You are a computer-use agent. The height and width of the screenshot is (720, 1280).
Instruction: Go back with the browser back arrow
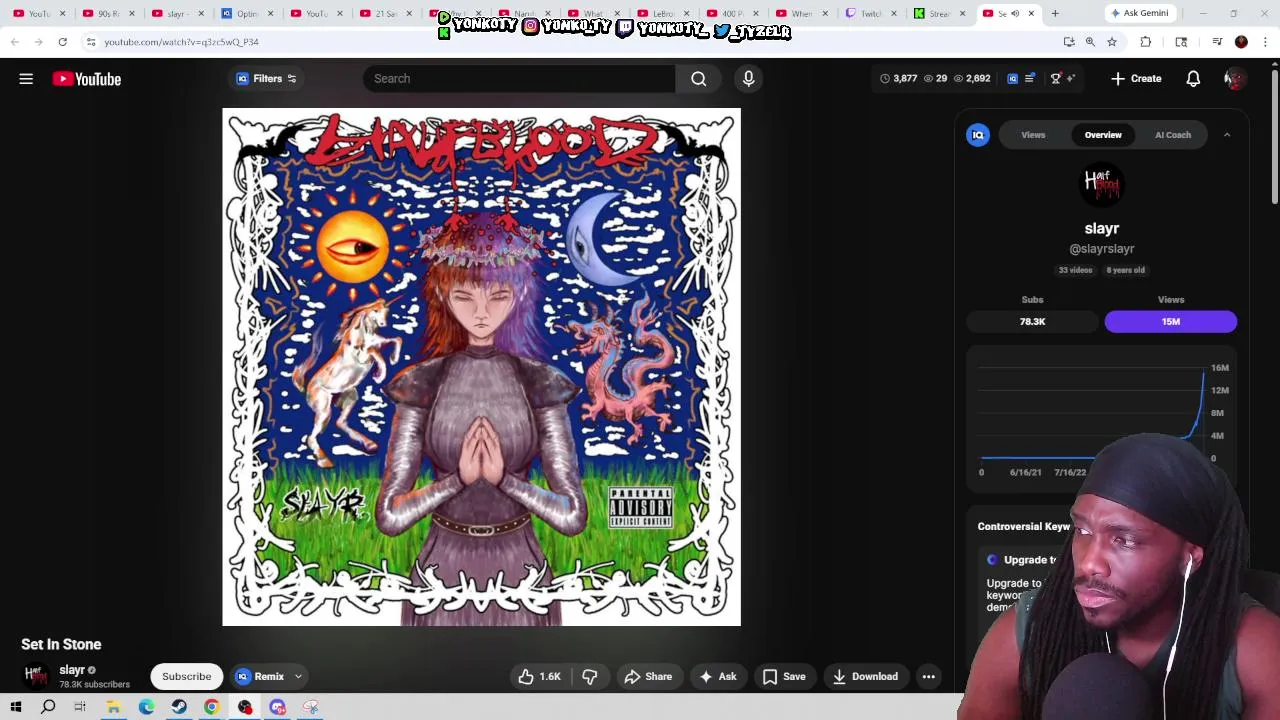(15, 42)
